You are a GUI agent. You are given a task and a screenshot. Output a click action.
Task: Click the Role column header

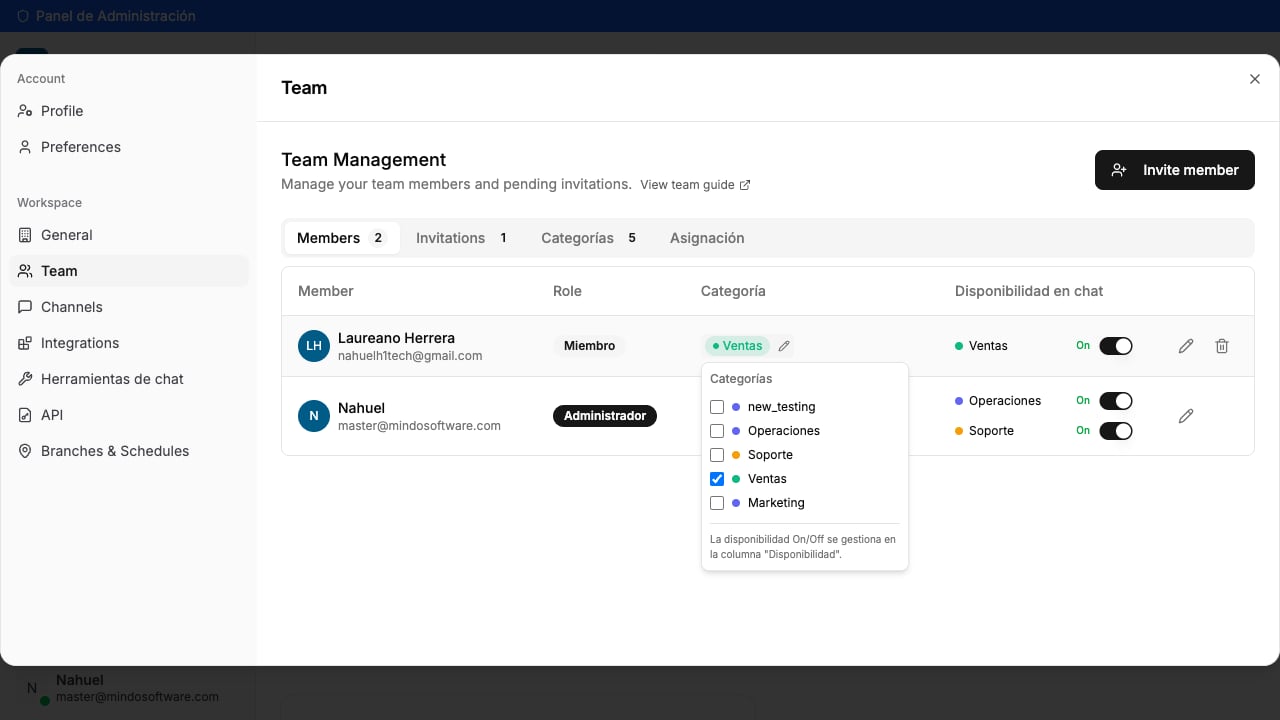pos(567,291)
